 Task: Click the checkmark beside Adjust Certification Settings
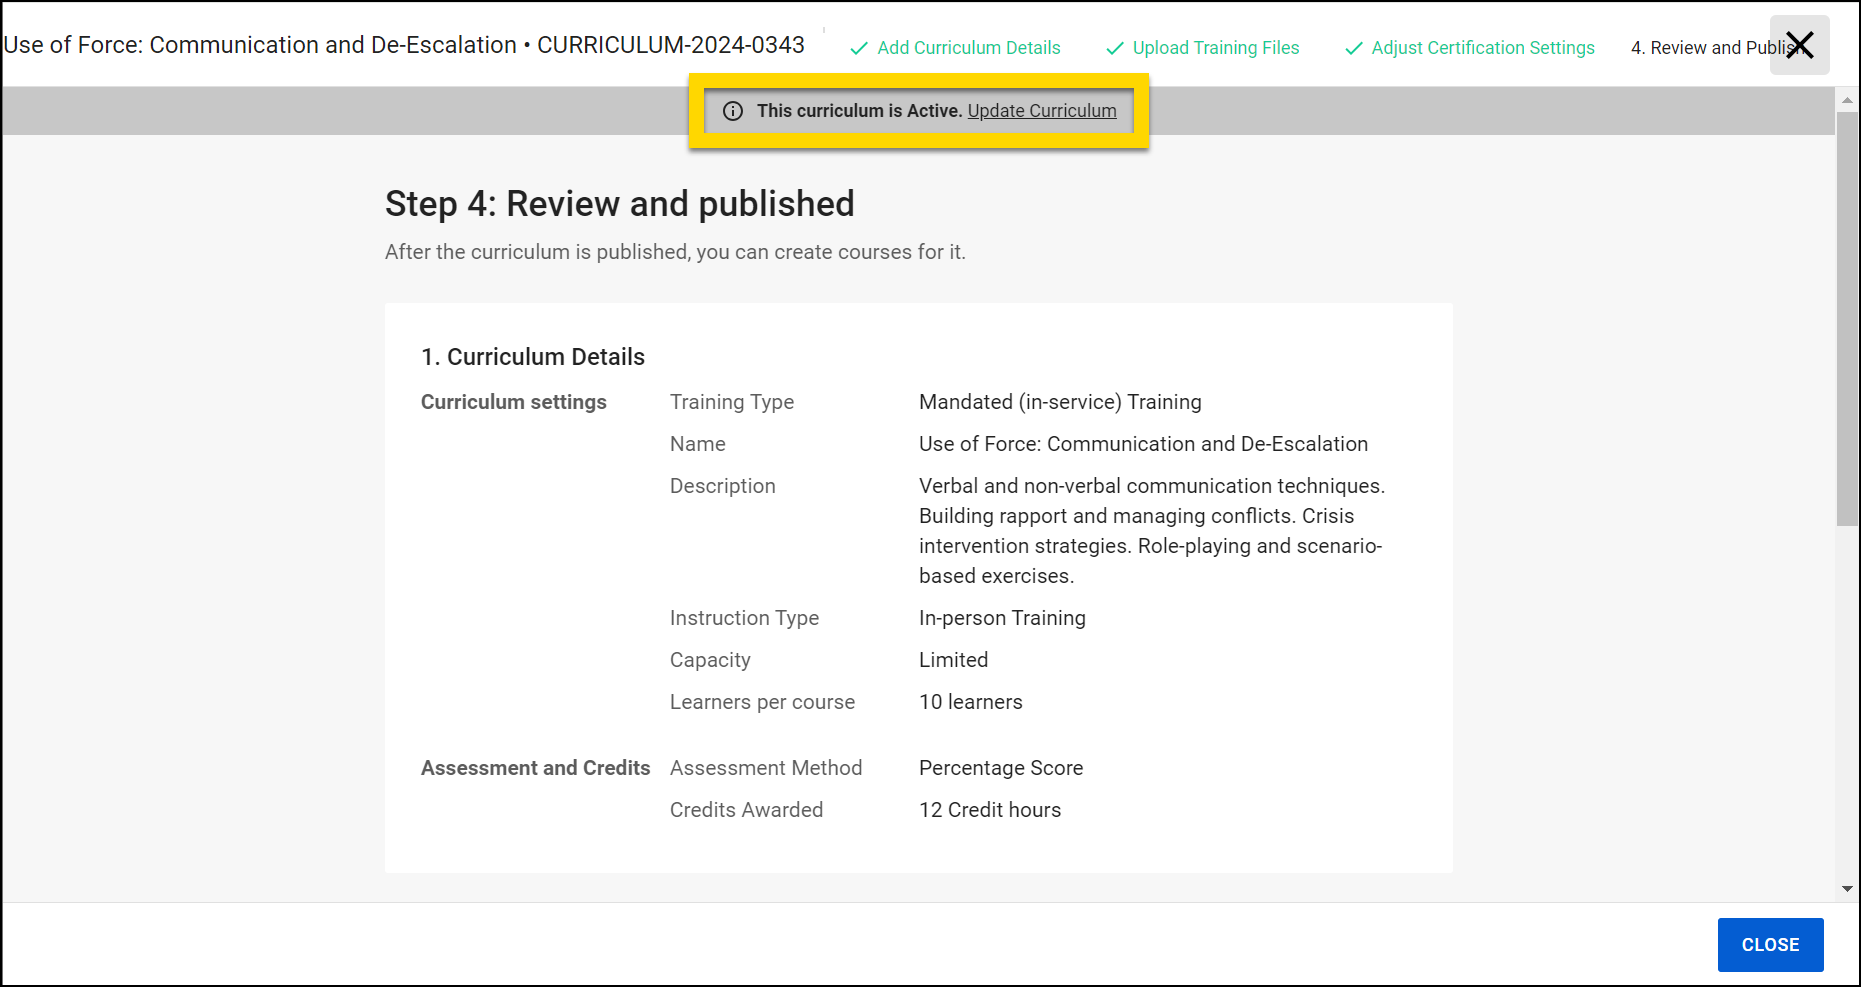1355,47
